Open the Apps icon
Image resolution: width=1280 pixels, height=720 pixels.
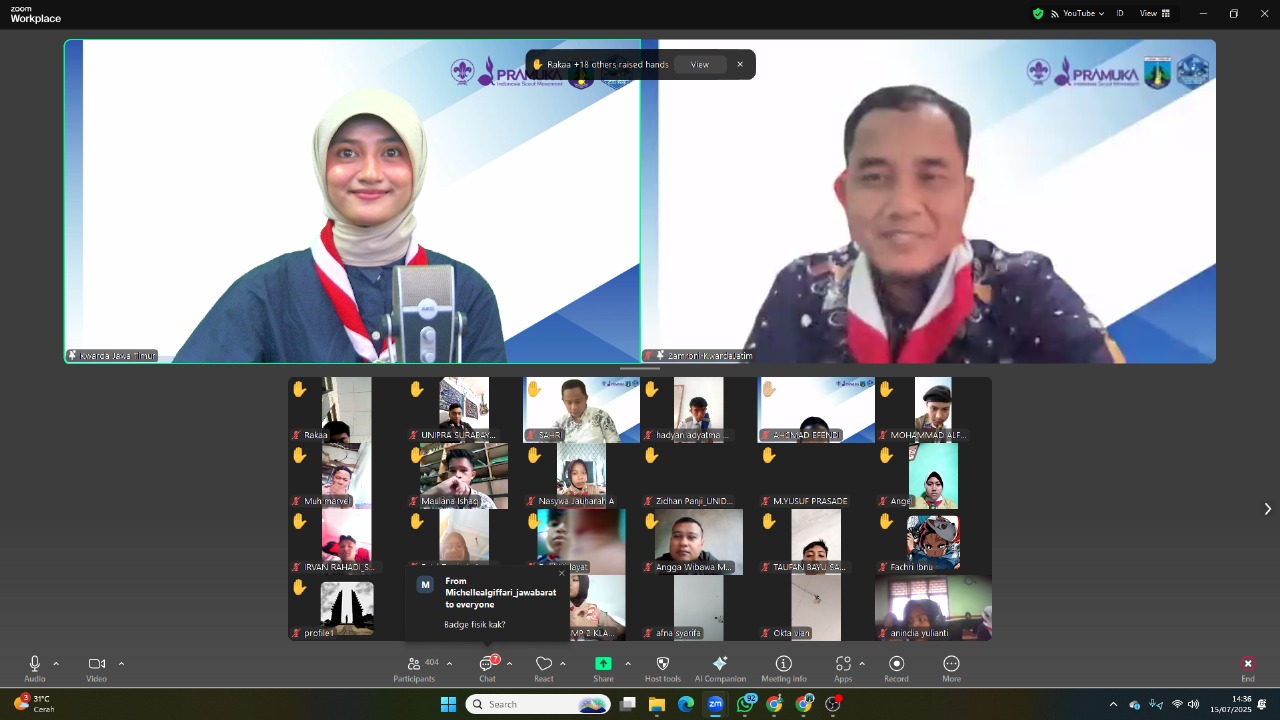pos(843,664)
